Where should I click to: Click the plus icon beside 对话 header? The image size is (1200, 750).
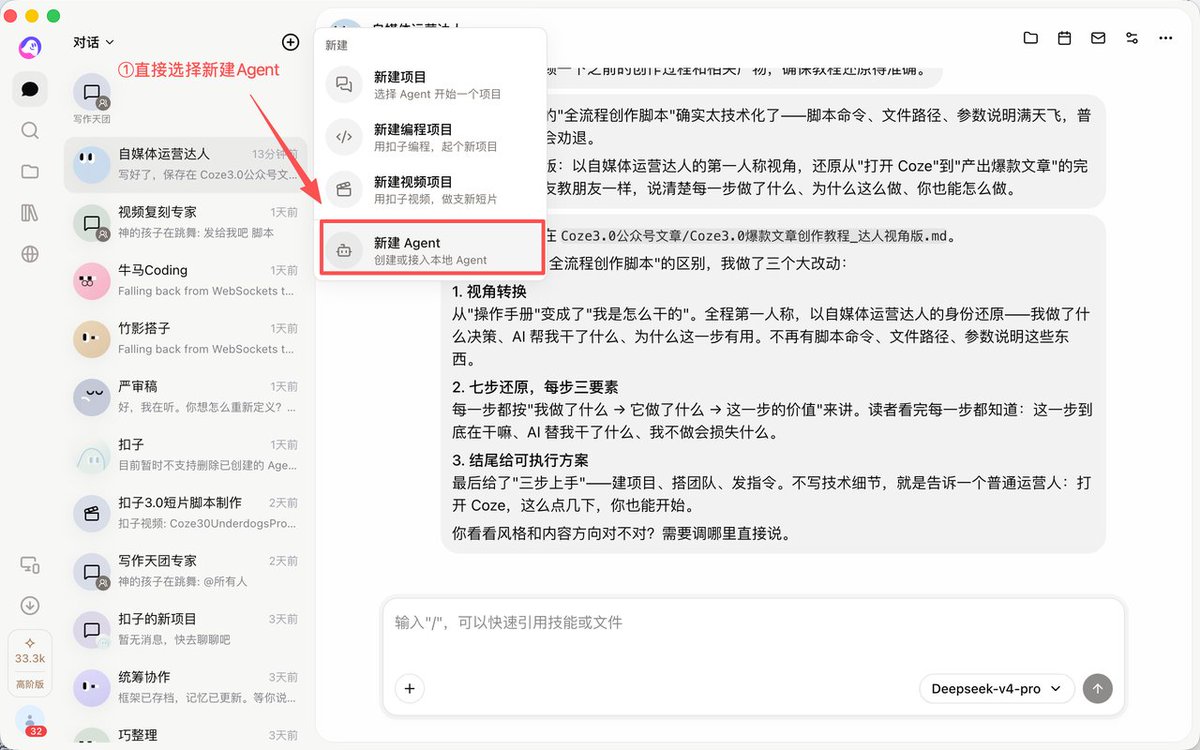[x=290, y=42]
